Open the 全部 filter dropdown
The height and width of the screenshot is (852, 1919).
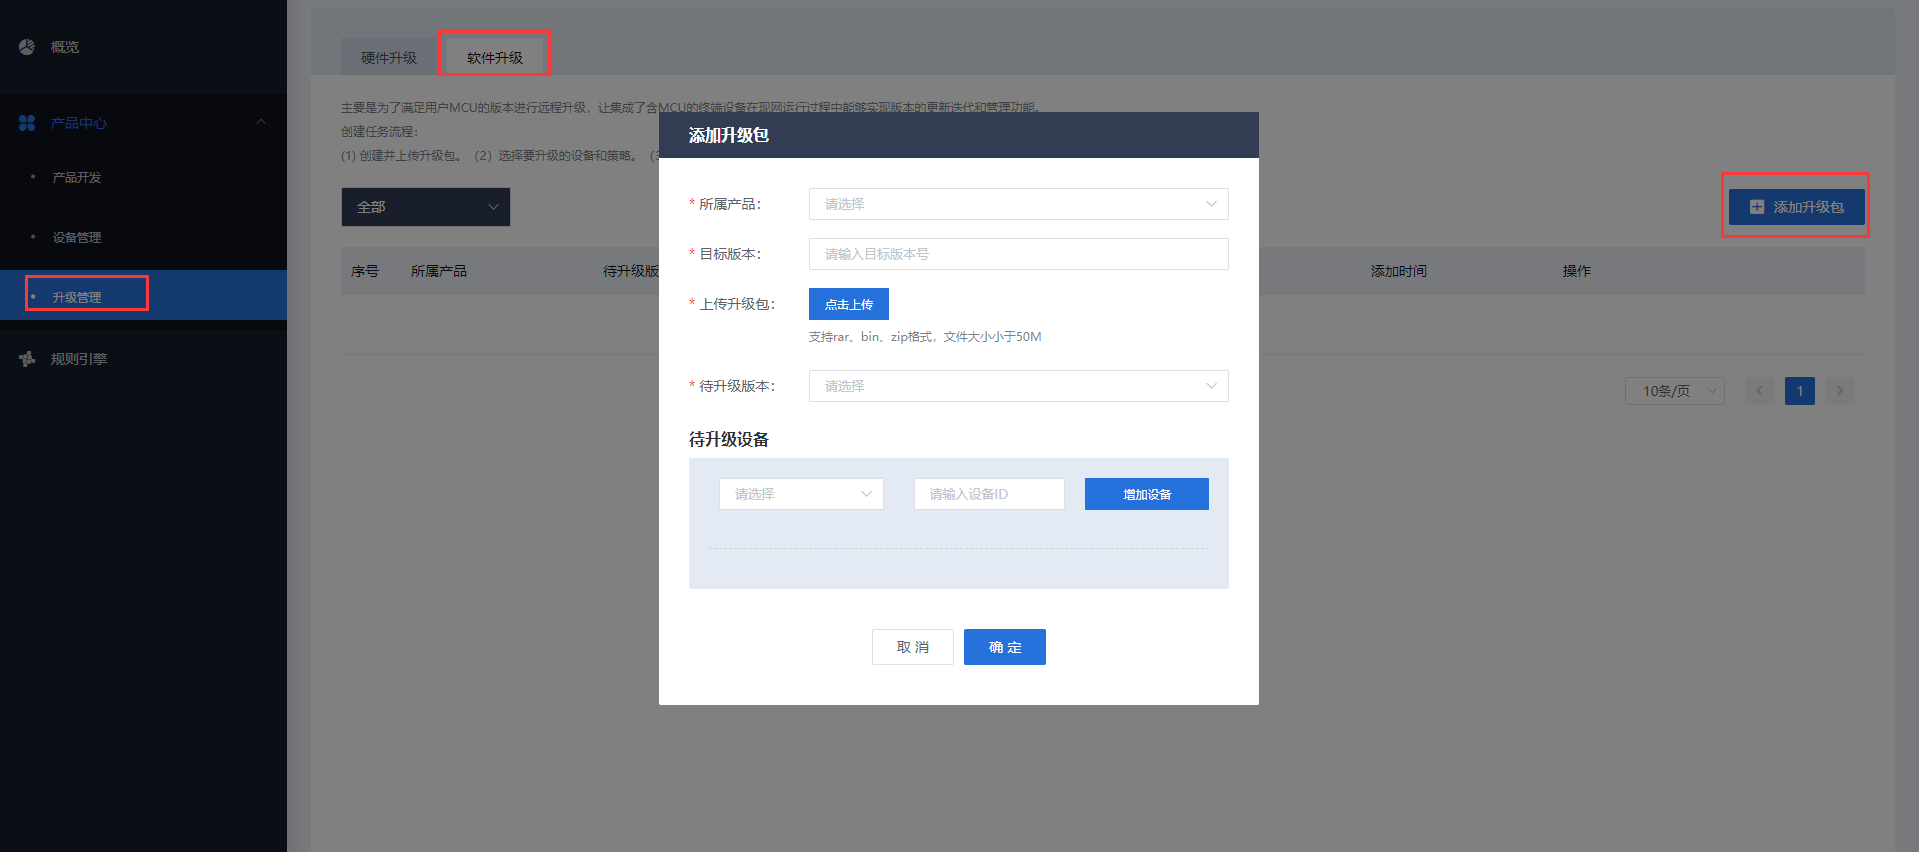coord(425,207)
